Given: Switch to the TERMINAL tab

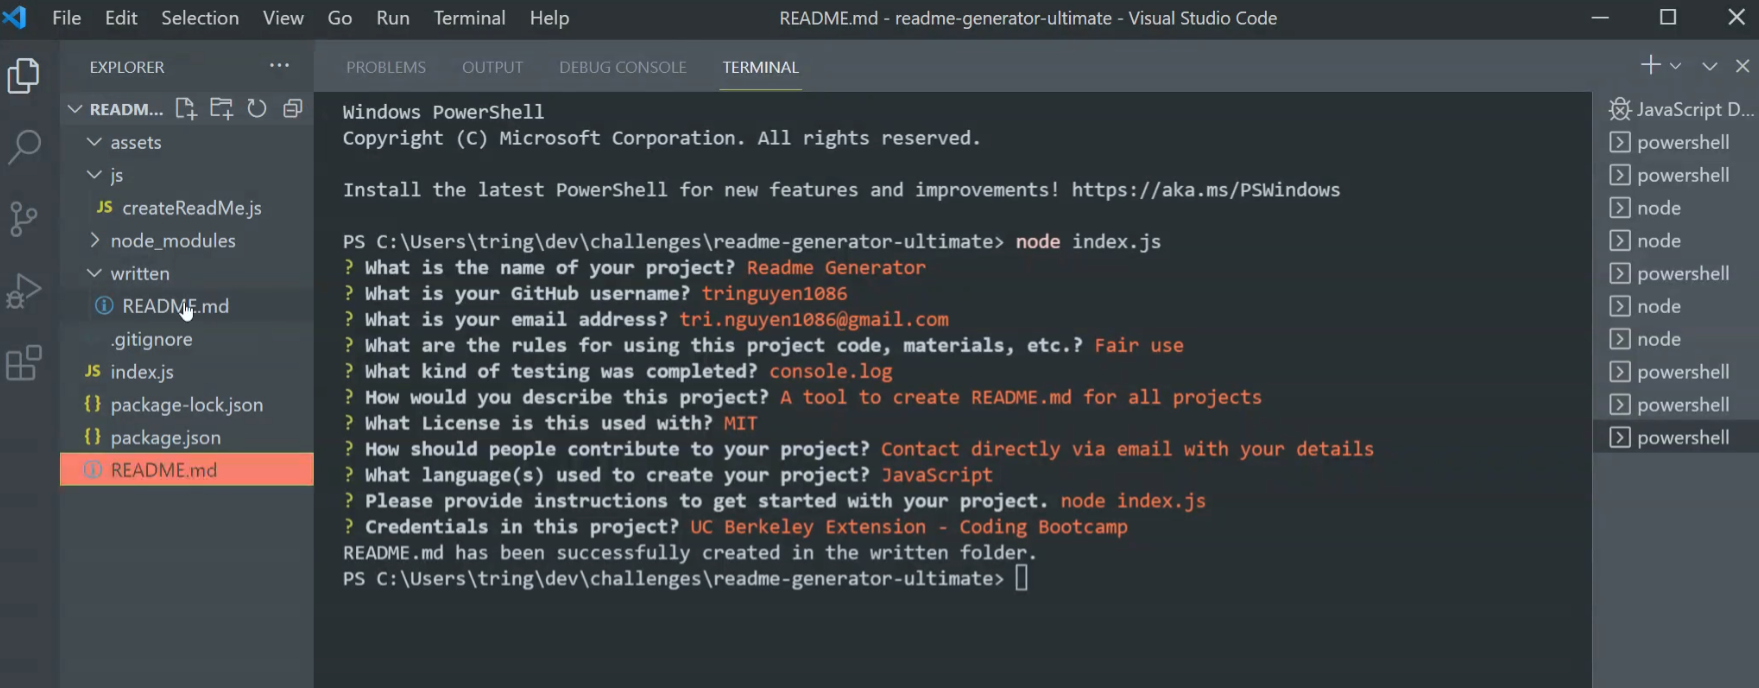Looking at the screenshot, I should (x=761, y=67).
